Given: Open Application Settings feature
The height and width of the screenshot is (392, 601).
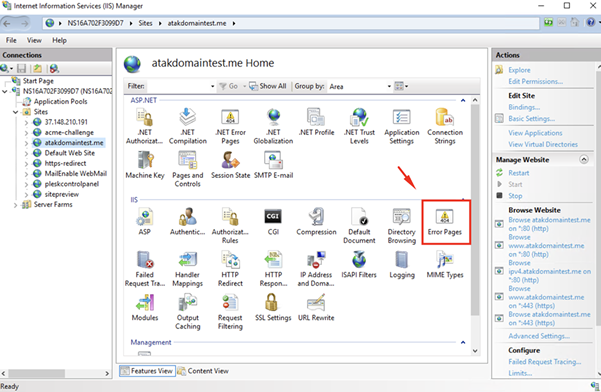Looking at the screenshot, I should click(402, 126).
